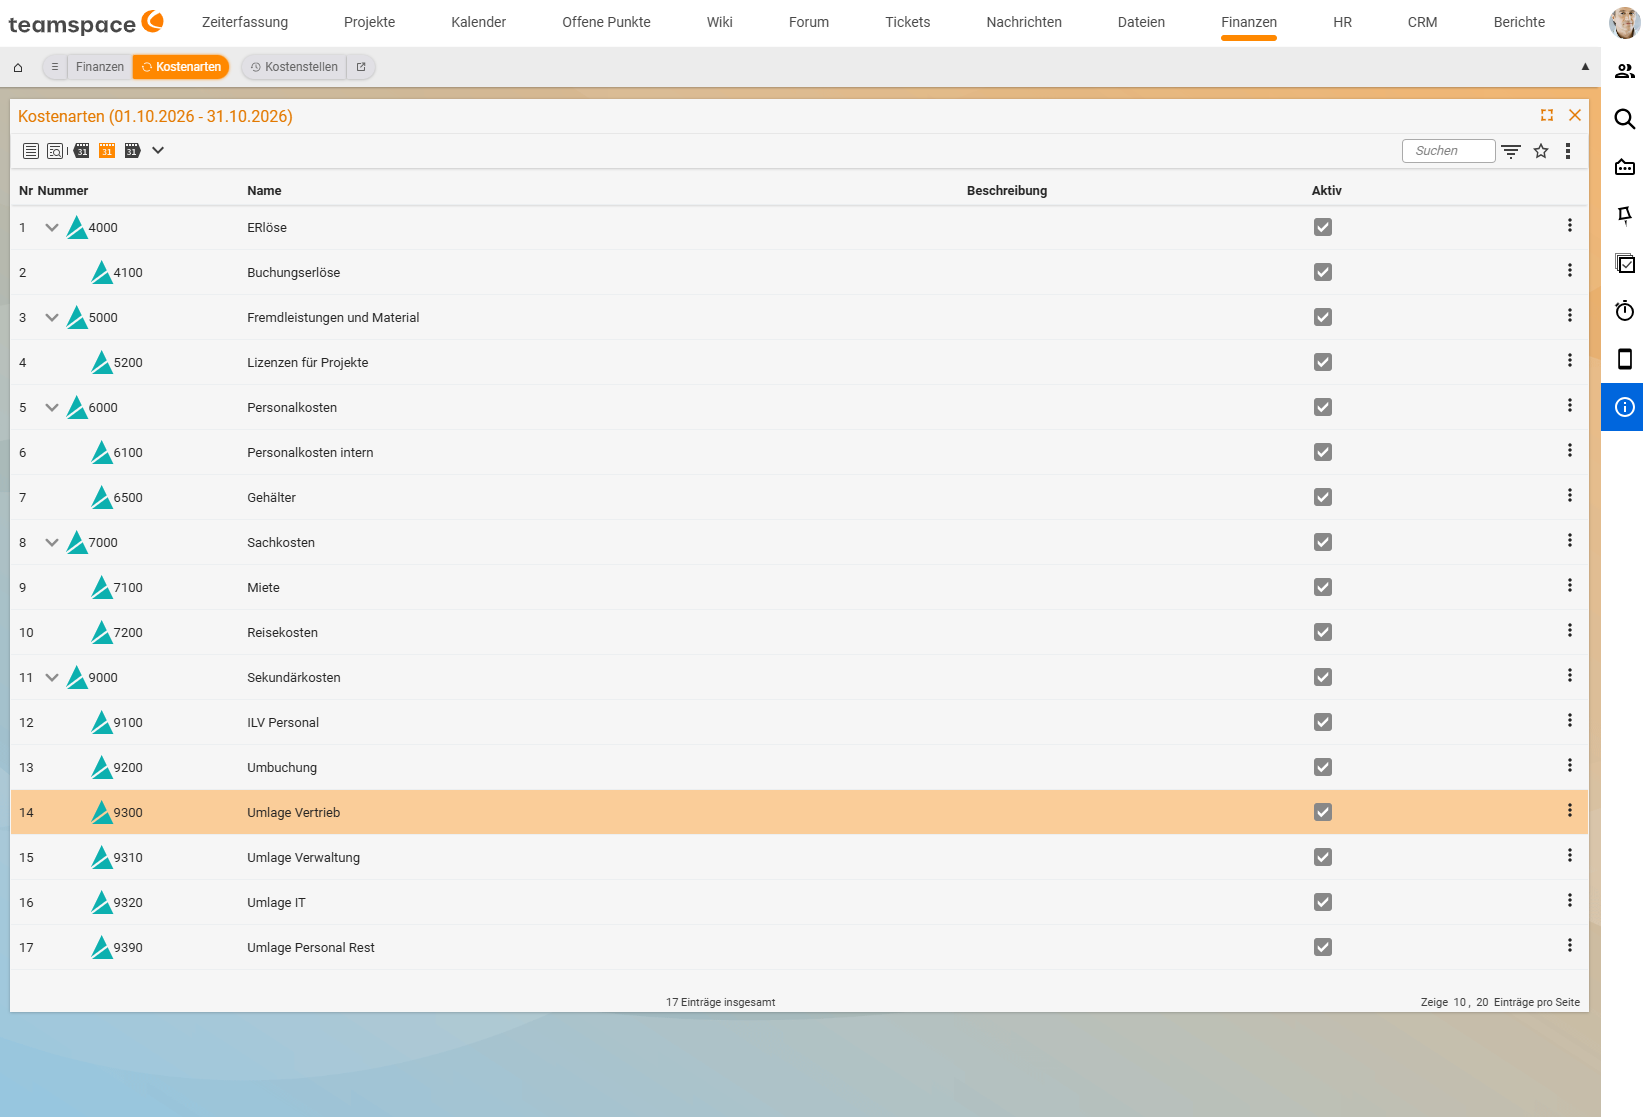The height and width of the screenshot is (1117, 1643).
Task: Switch to the Projekte module
Action: [370, 22]
